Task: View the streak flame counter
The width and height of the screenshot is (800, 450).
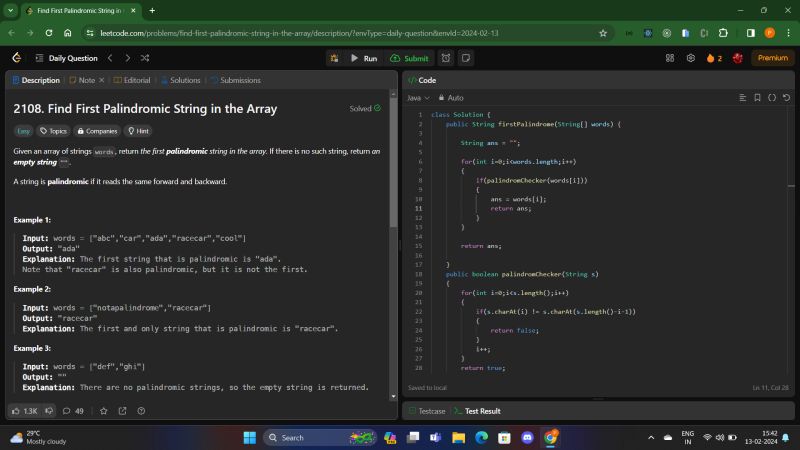Action: [x=714, y=58]
